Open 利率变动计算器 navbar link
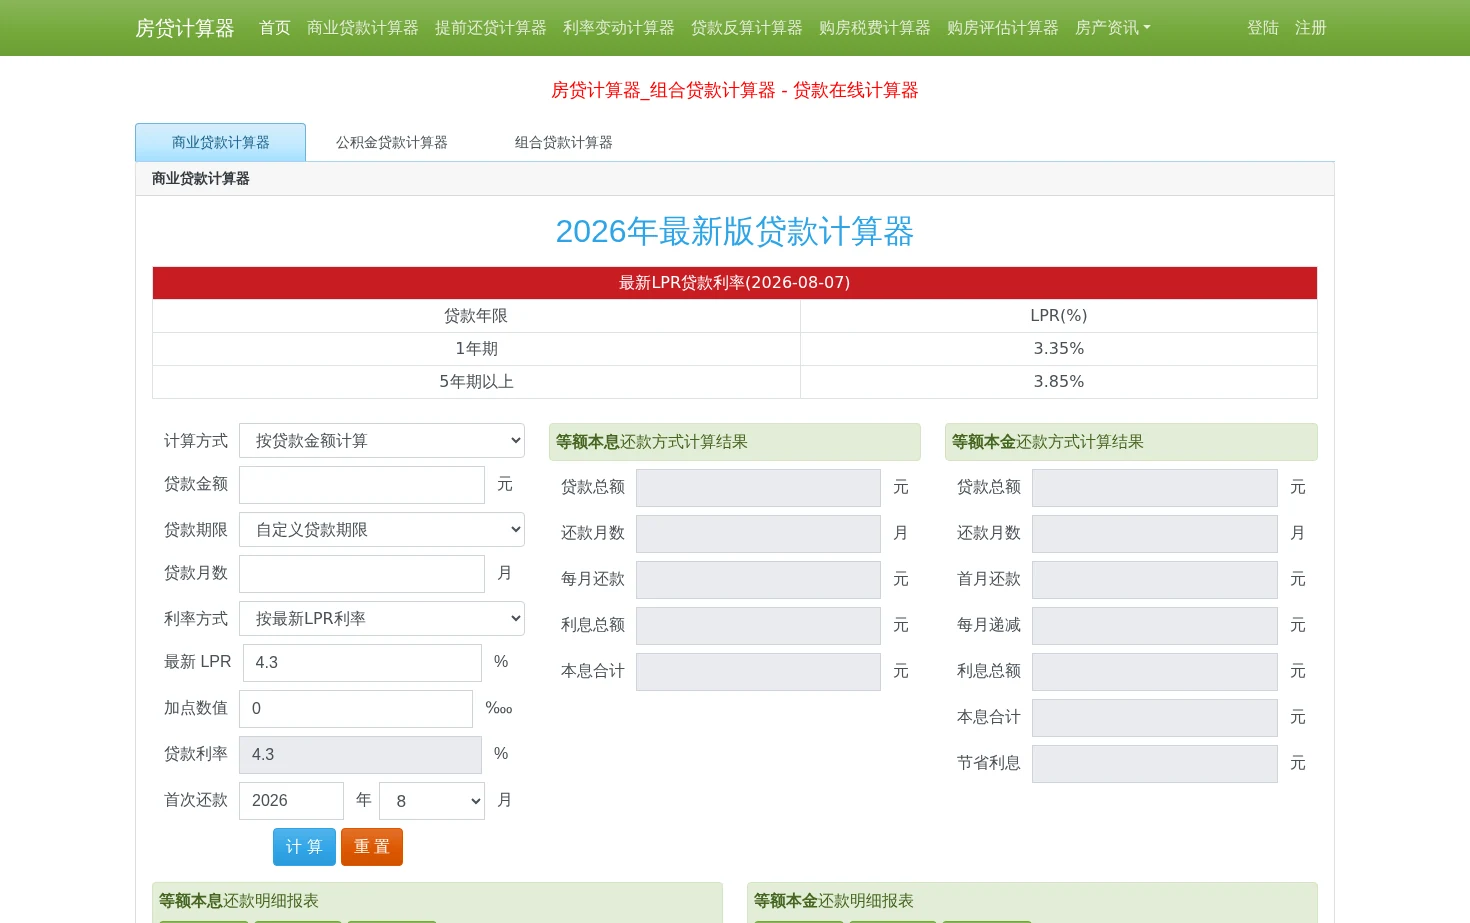Viewport: 1470px width, 923px height. click(x=619, y=28)
